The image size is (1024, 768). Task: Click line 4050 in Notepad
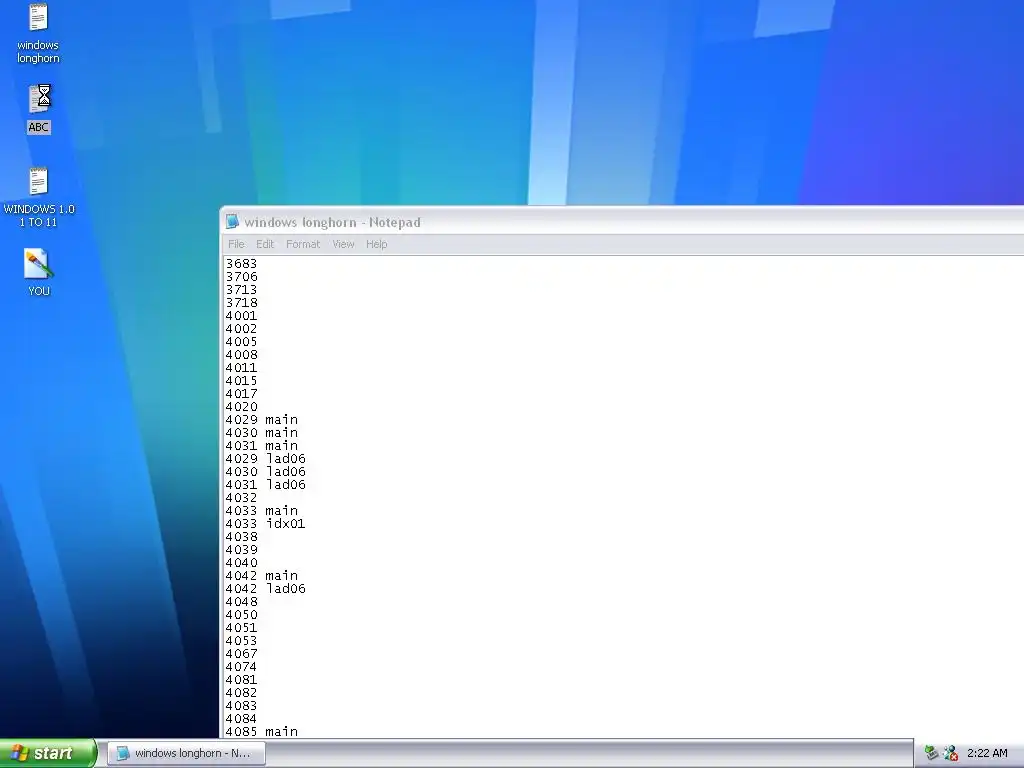click(241, 615)
